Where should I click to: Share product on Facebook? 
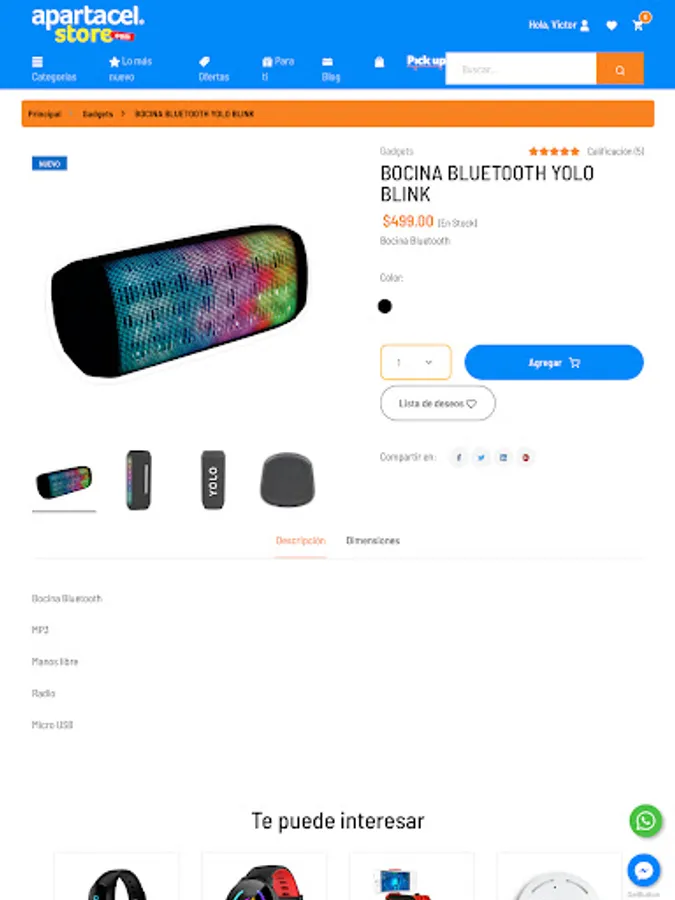coord(459,457)
